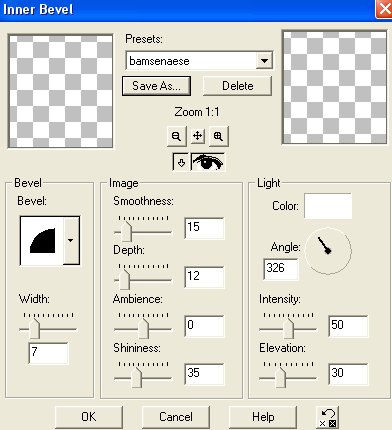Click the navigate preview crosshair icon
Viewport: 392px width, 430px height.
pos(197,136)
